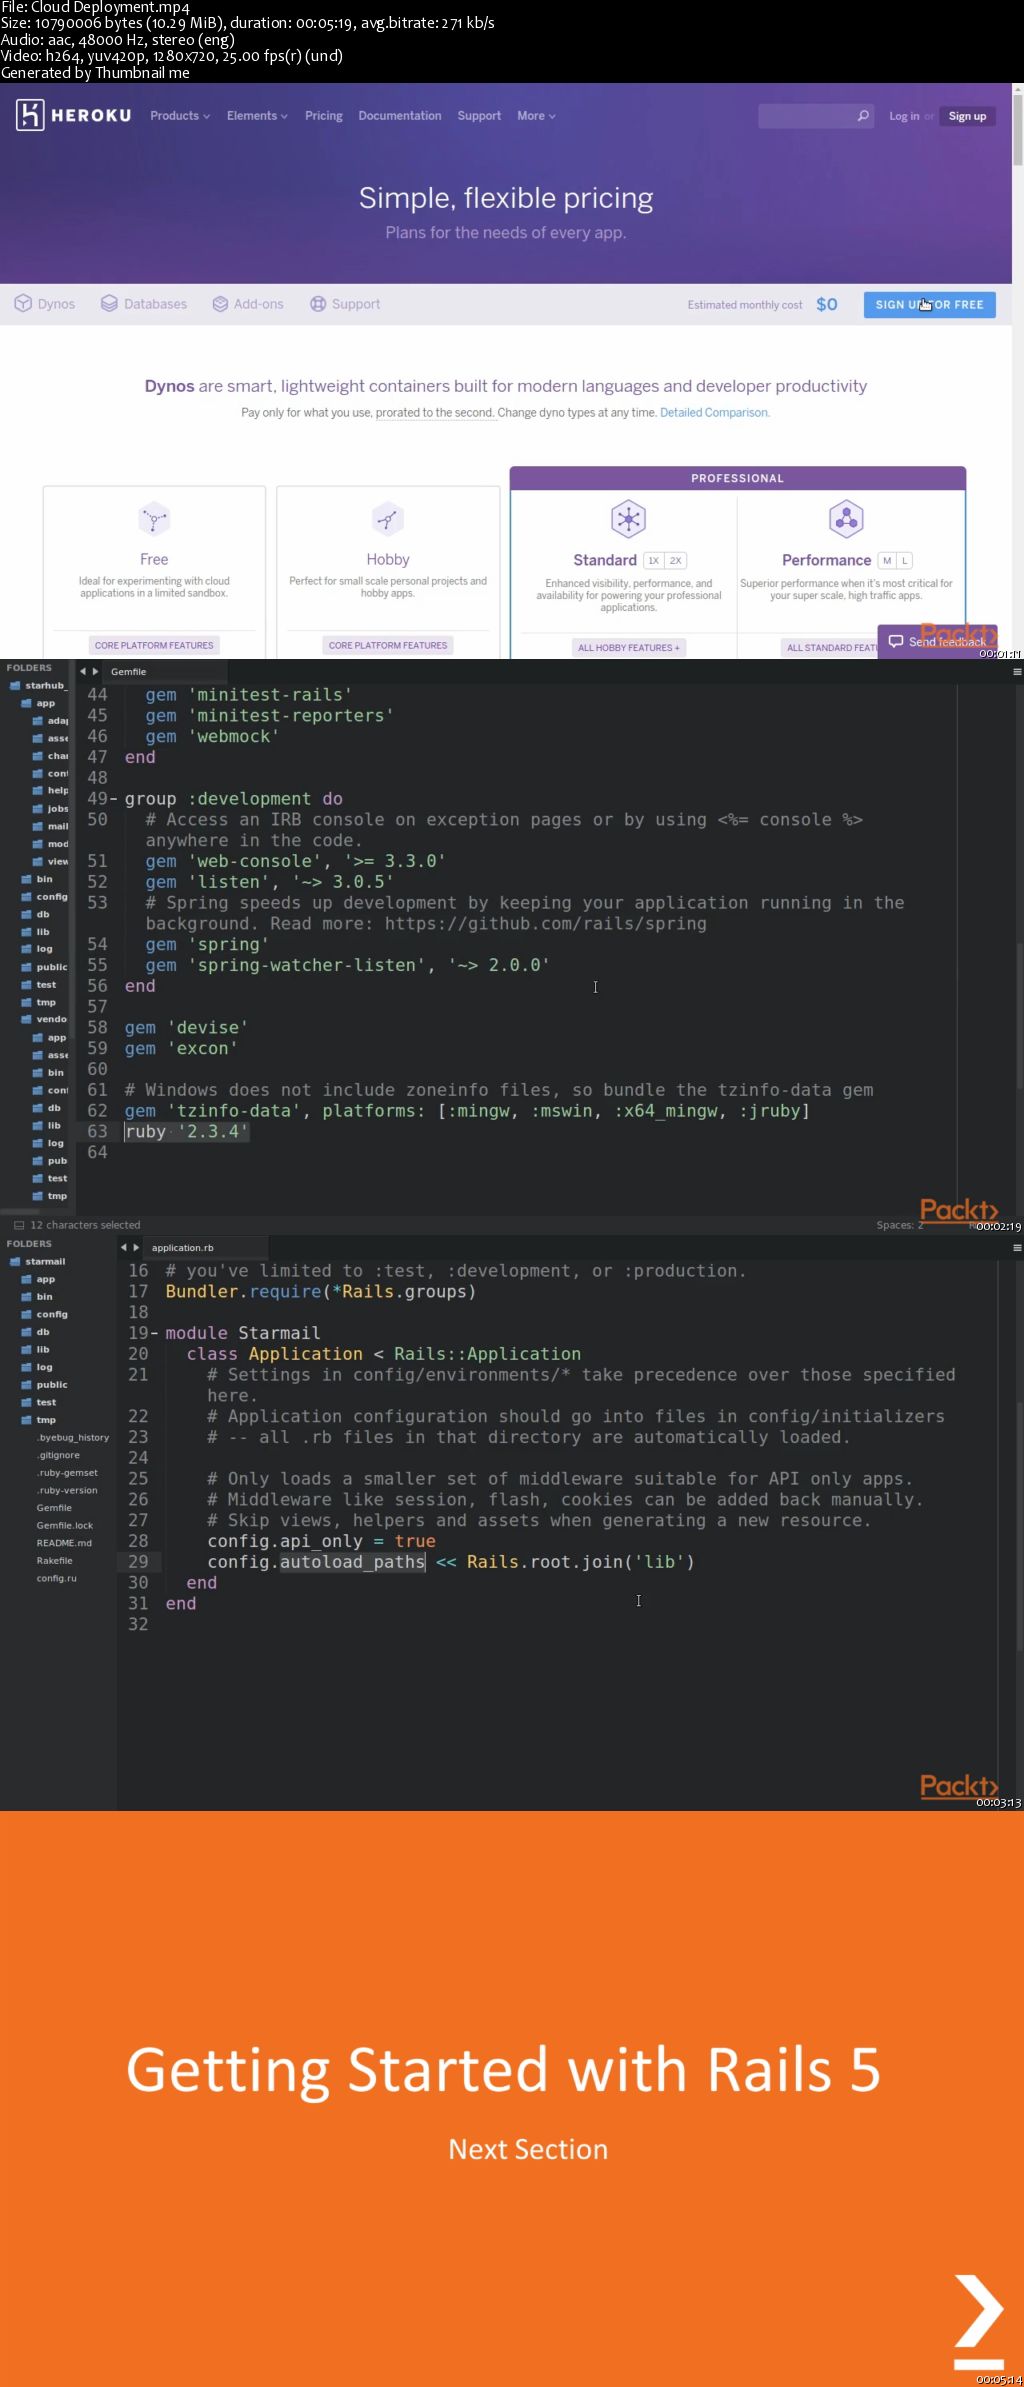Open .byebug_history file

point(73,1438)
